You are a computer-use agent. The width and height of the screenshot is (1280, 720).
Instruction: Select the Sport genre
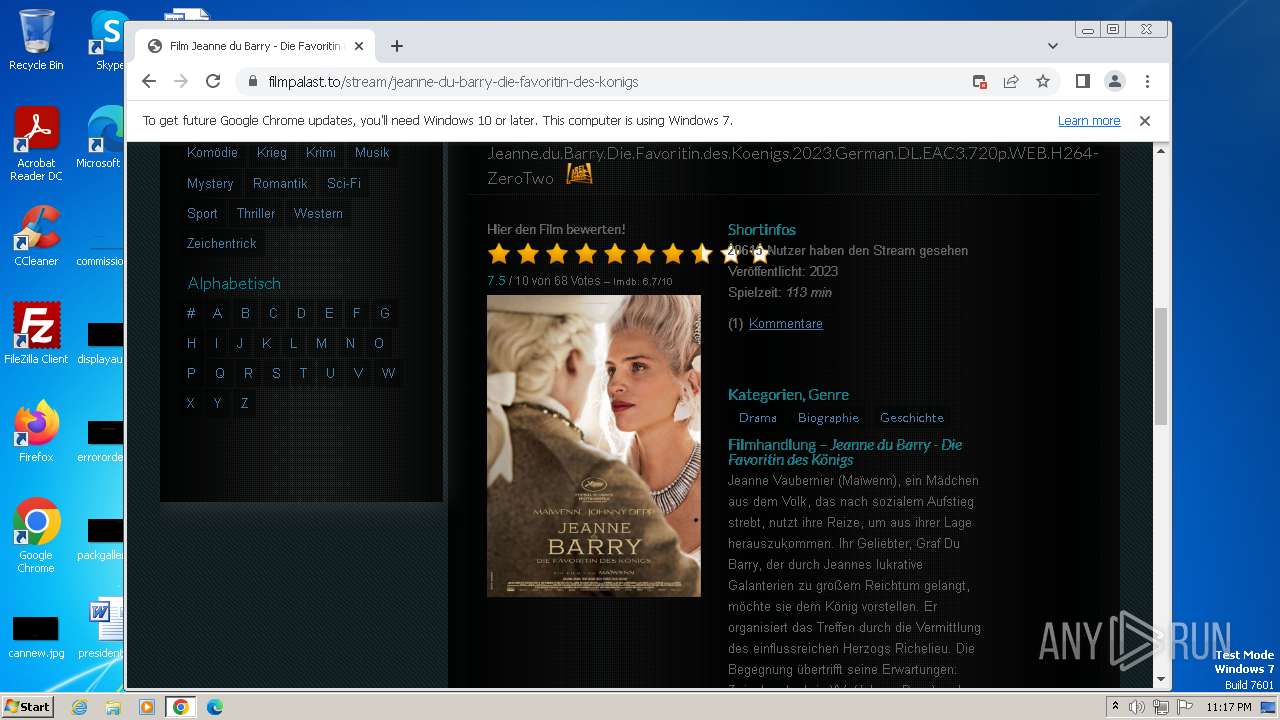click(202, 213)
